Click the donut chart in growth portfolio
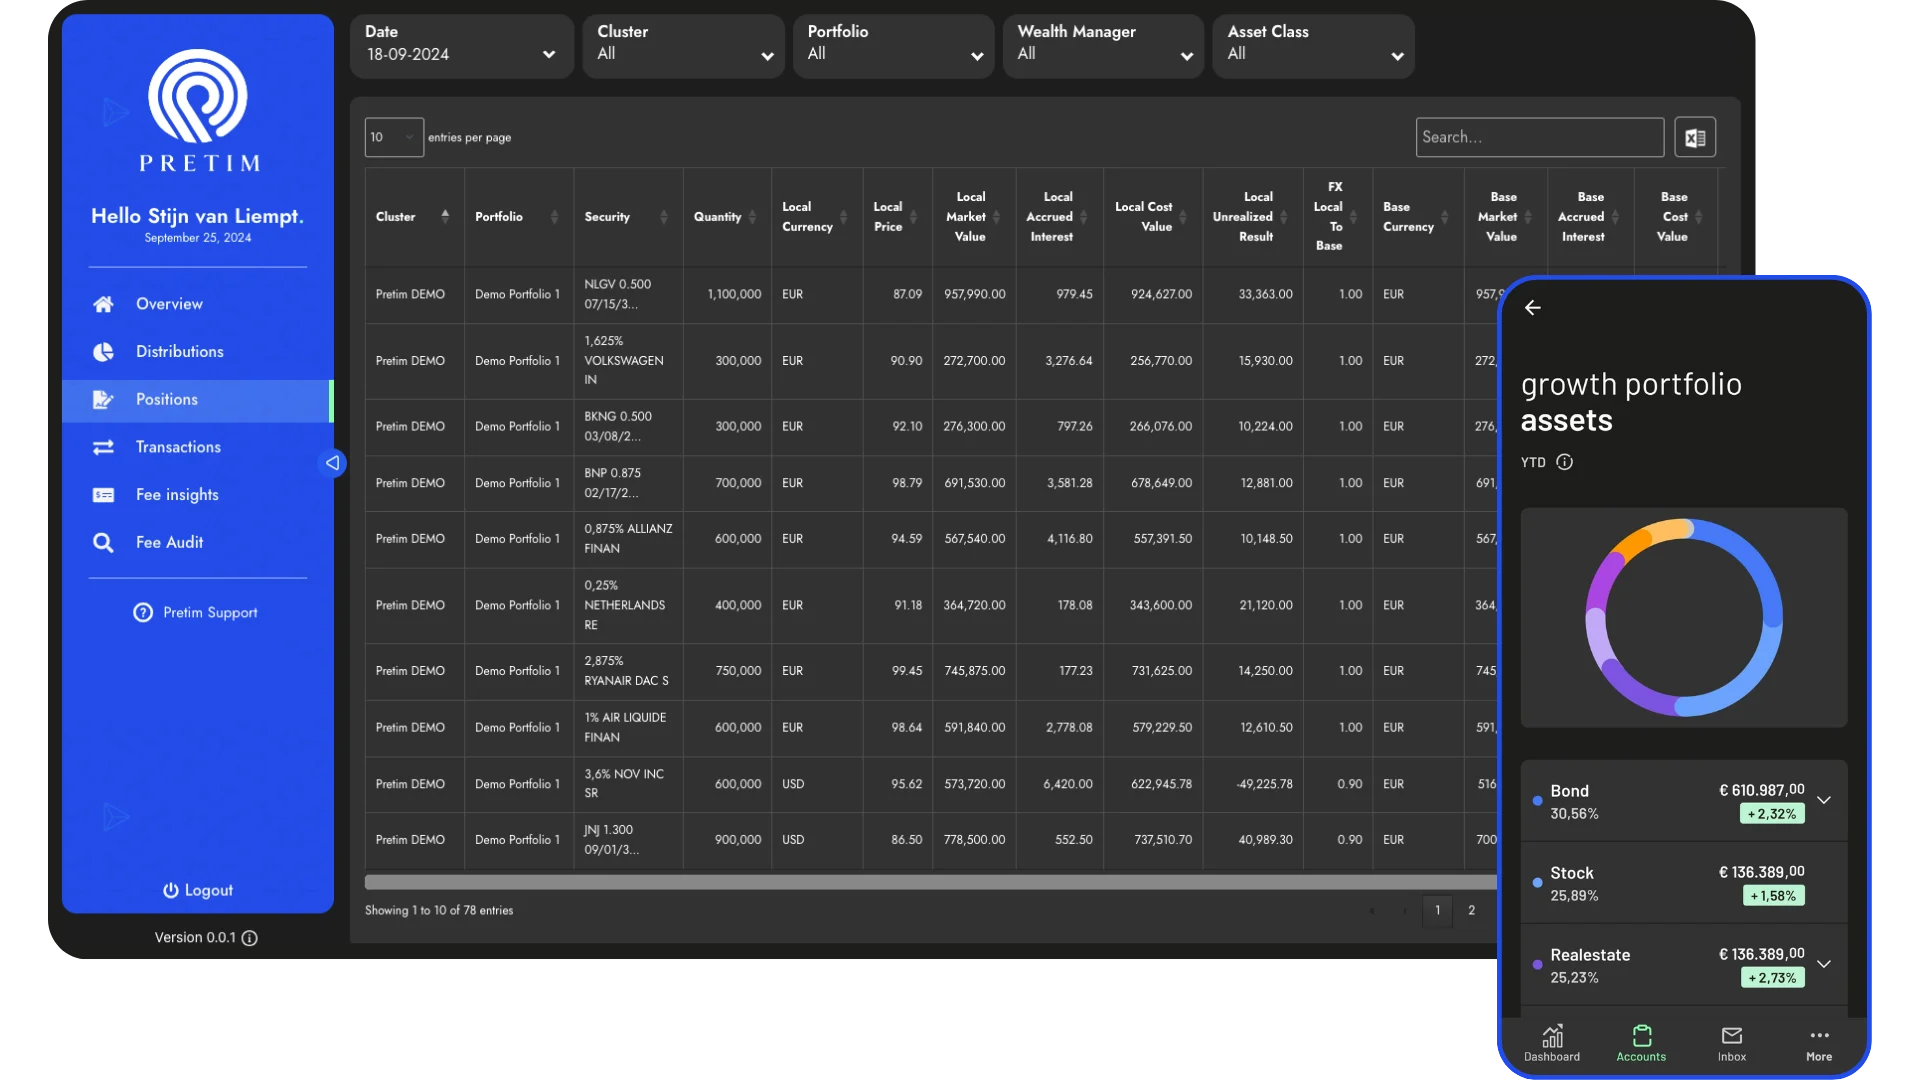This screenshot has height=1080, width=1920. [1684, 617]
